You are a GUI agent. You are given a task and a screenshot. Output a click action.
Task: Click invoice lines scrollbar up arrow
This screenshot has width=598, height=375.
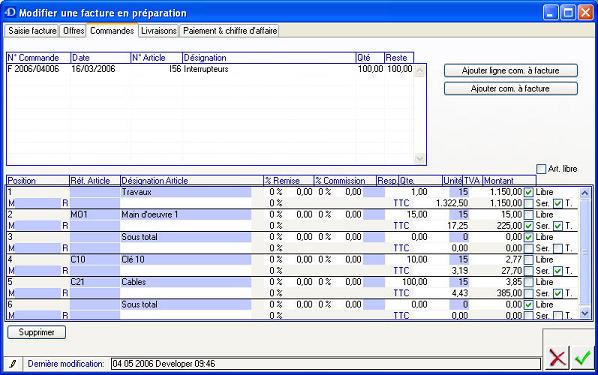[585, 193]
